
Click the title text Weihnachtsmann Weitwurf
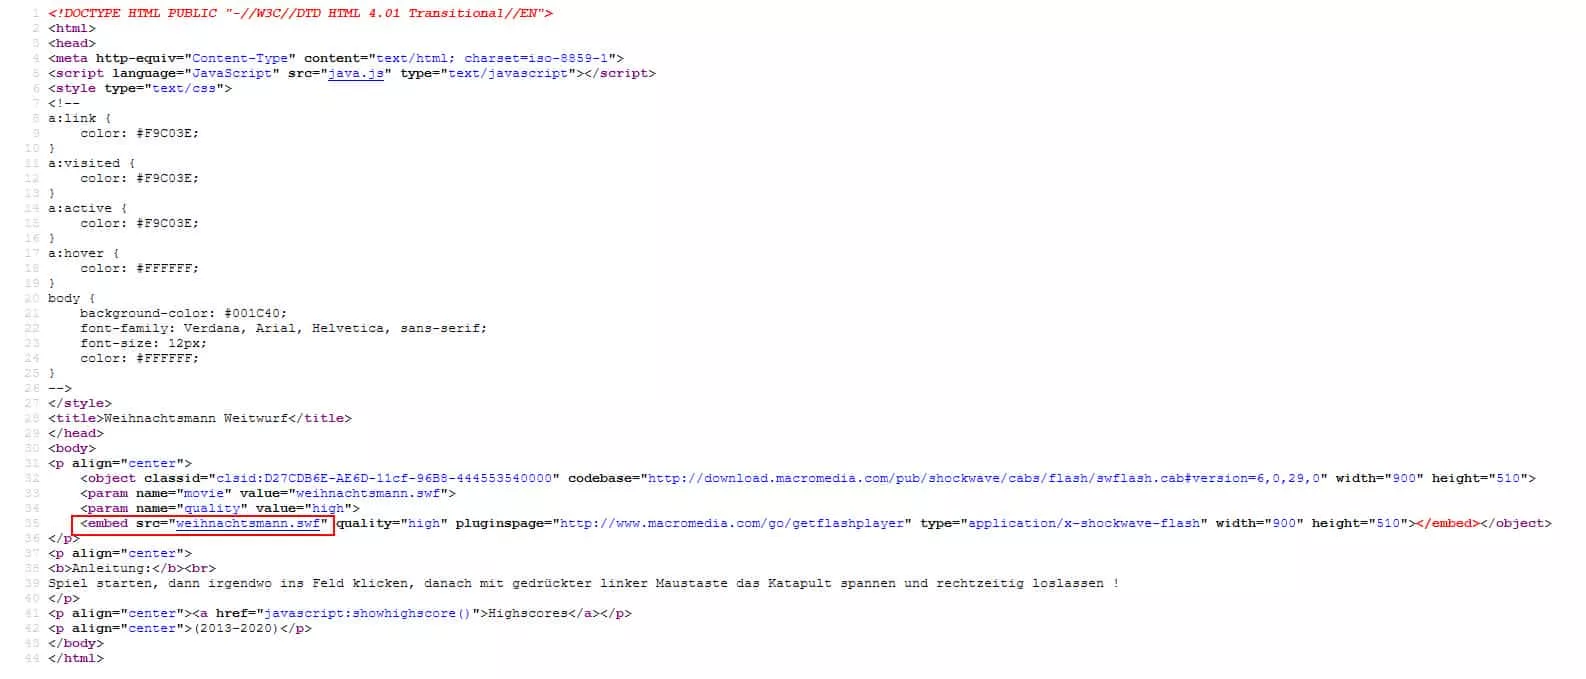click(x=196, y=418)
